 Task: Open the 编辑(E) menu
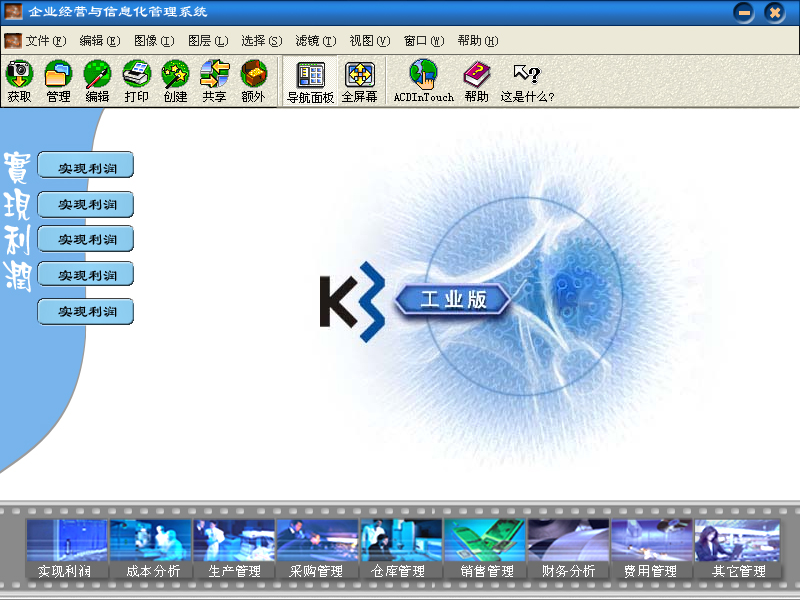(100, 40)
